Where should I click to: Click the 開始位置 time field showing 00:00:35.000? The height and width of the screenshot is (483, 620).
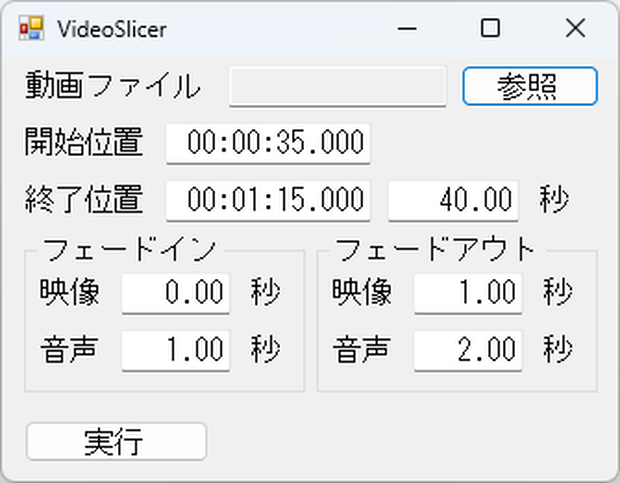tap(268, 143)
